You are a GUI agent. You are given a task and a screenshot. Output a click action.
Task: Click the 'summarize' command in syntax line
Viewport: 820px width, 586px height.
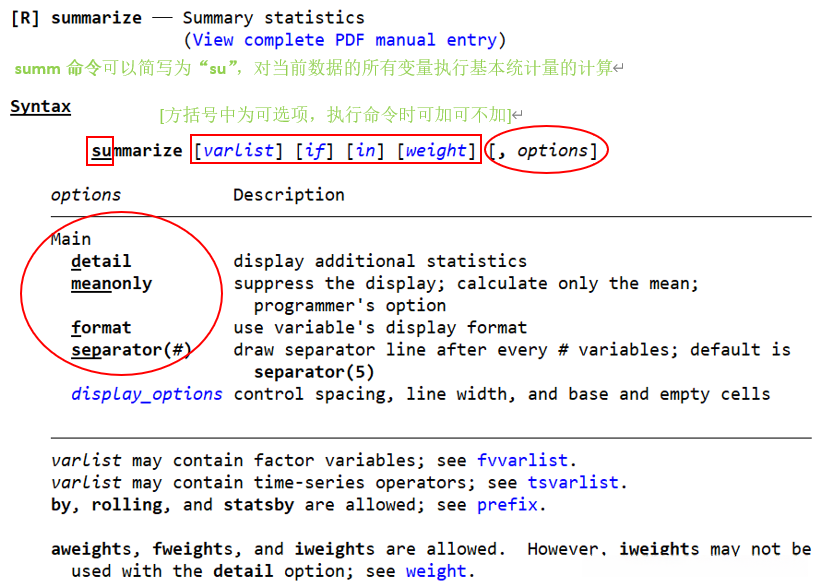136,151
